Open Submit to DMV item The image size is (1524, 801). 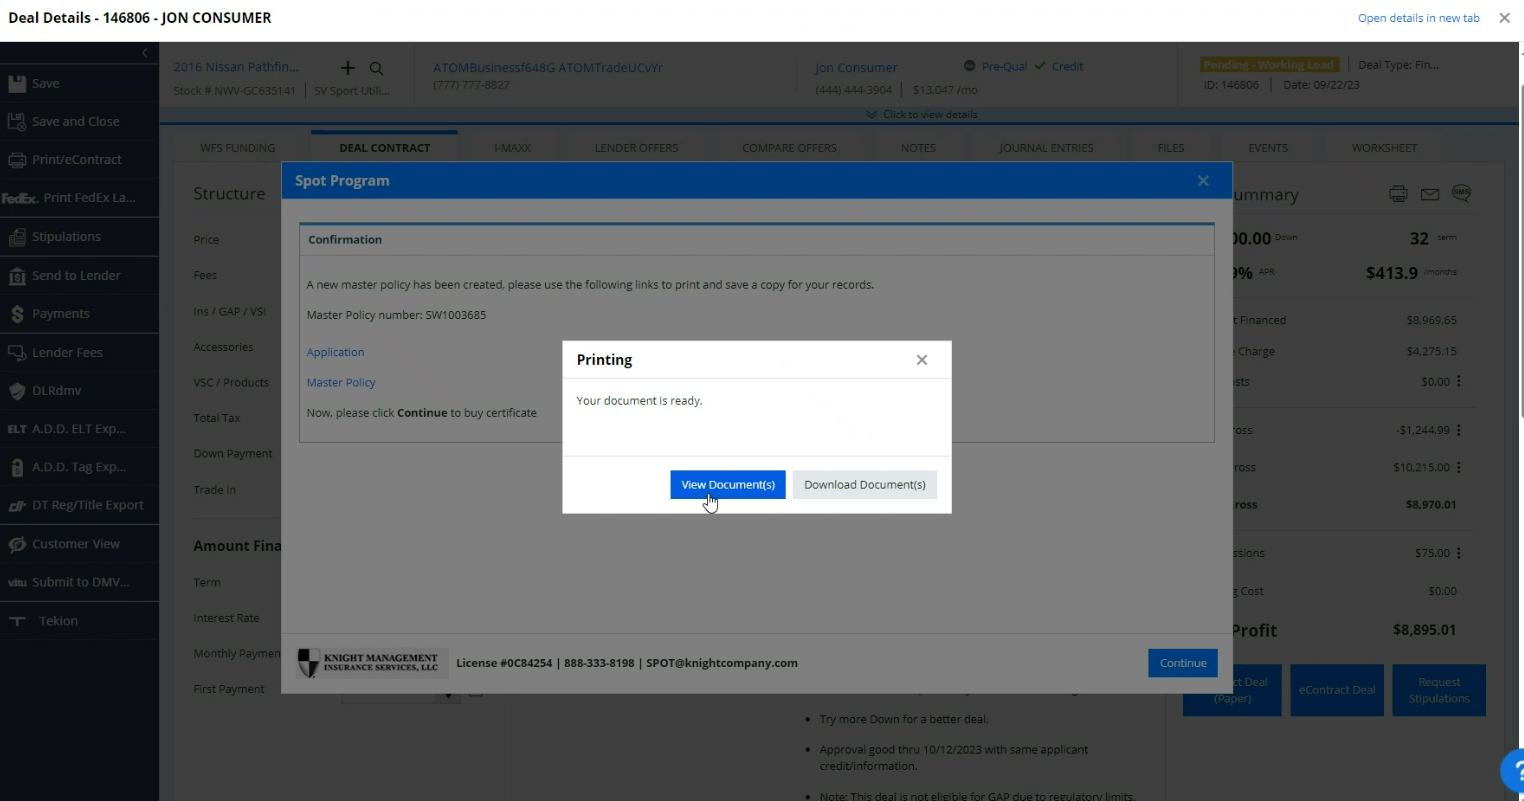point(79,582)
